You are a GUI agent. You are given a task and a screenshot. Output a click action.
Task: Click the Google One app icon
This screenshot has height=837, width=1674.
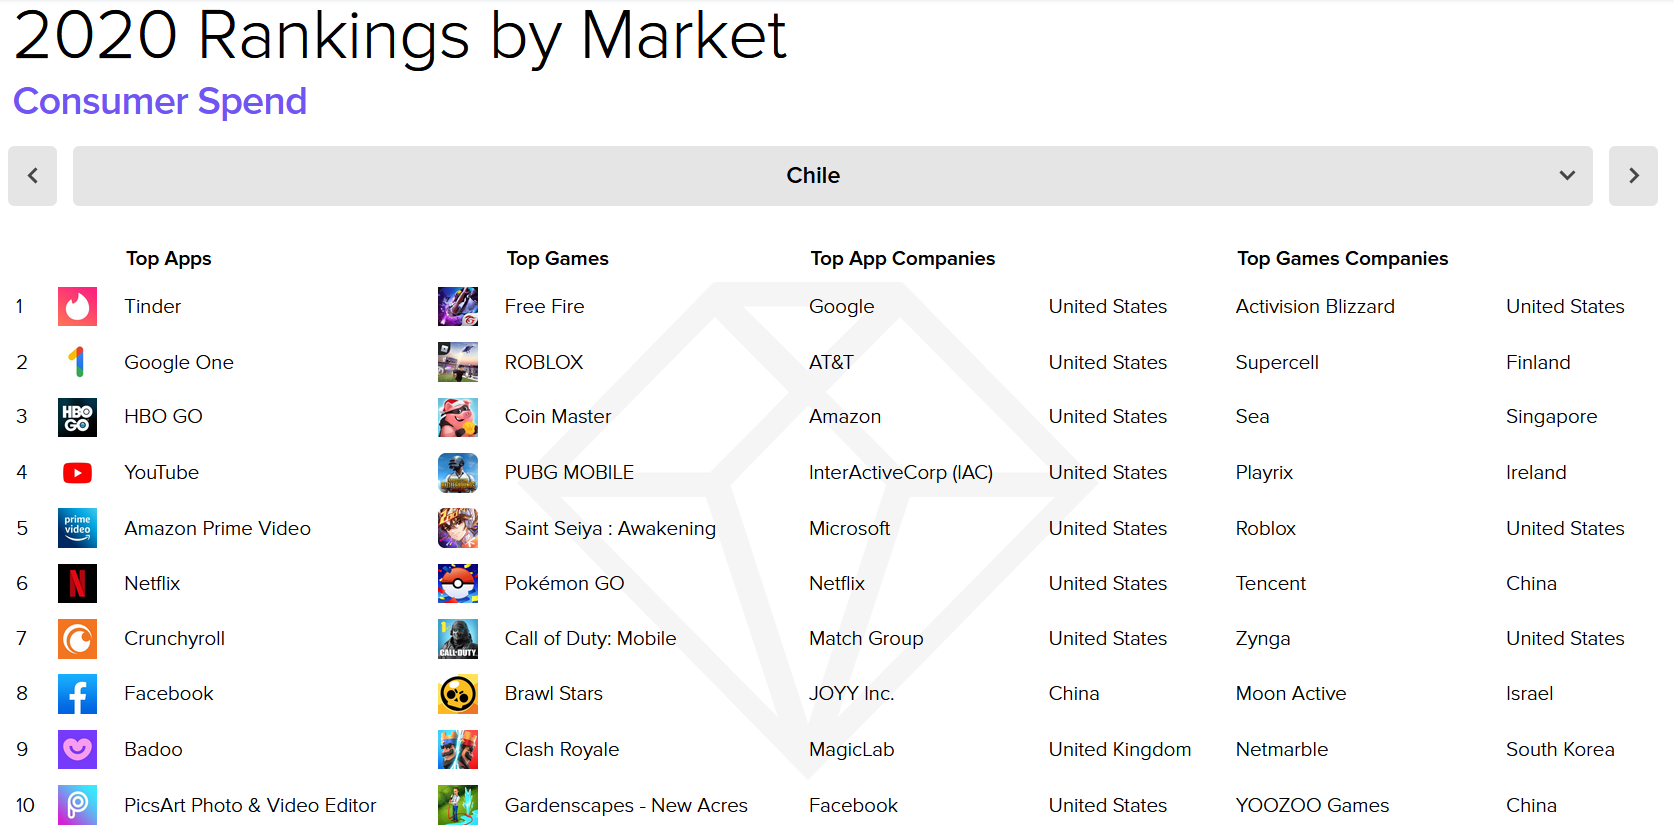pos(77,362)
